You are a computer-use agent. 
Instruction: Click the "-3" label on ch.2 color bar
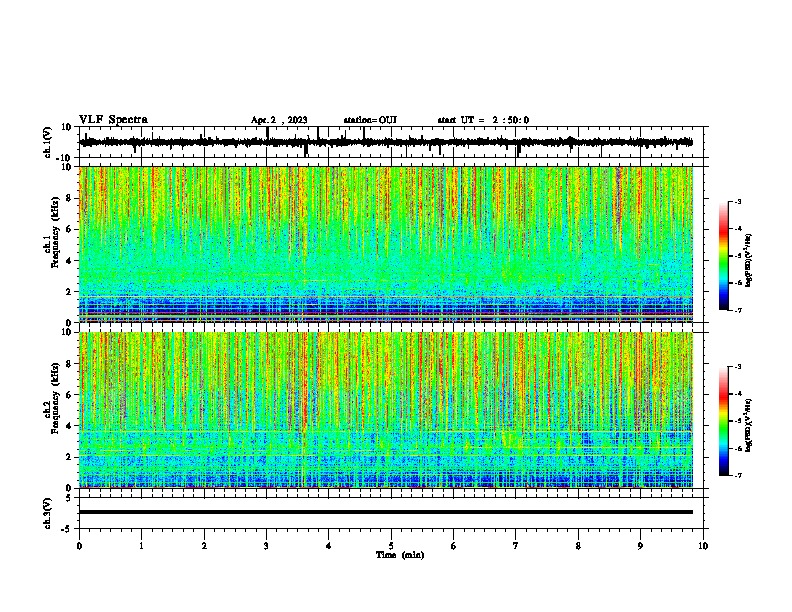click(738, 367)
